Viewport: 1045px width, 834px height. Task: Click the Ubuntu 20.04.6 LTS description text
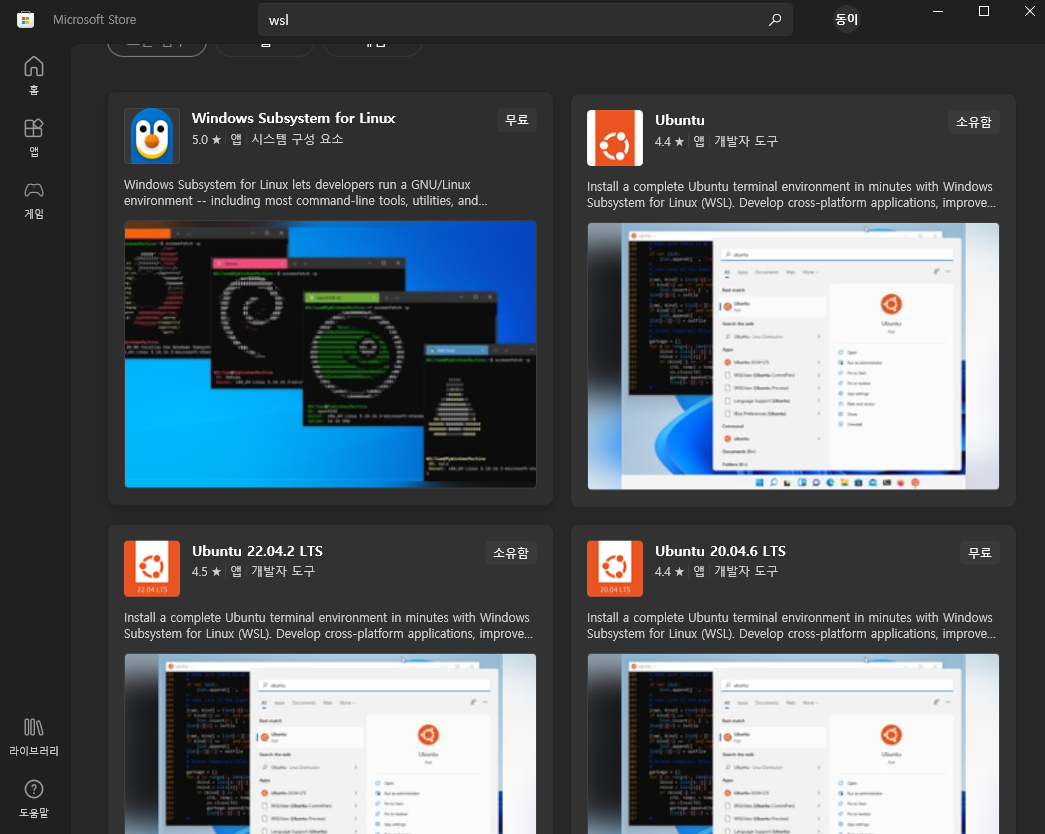point(791,625)
